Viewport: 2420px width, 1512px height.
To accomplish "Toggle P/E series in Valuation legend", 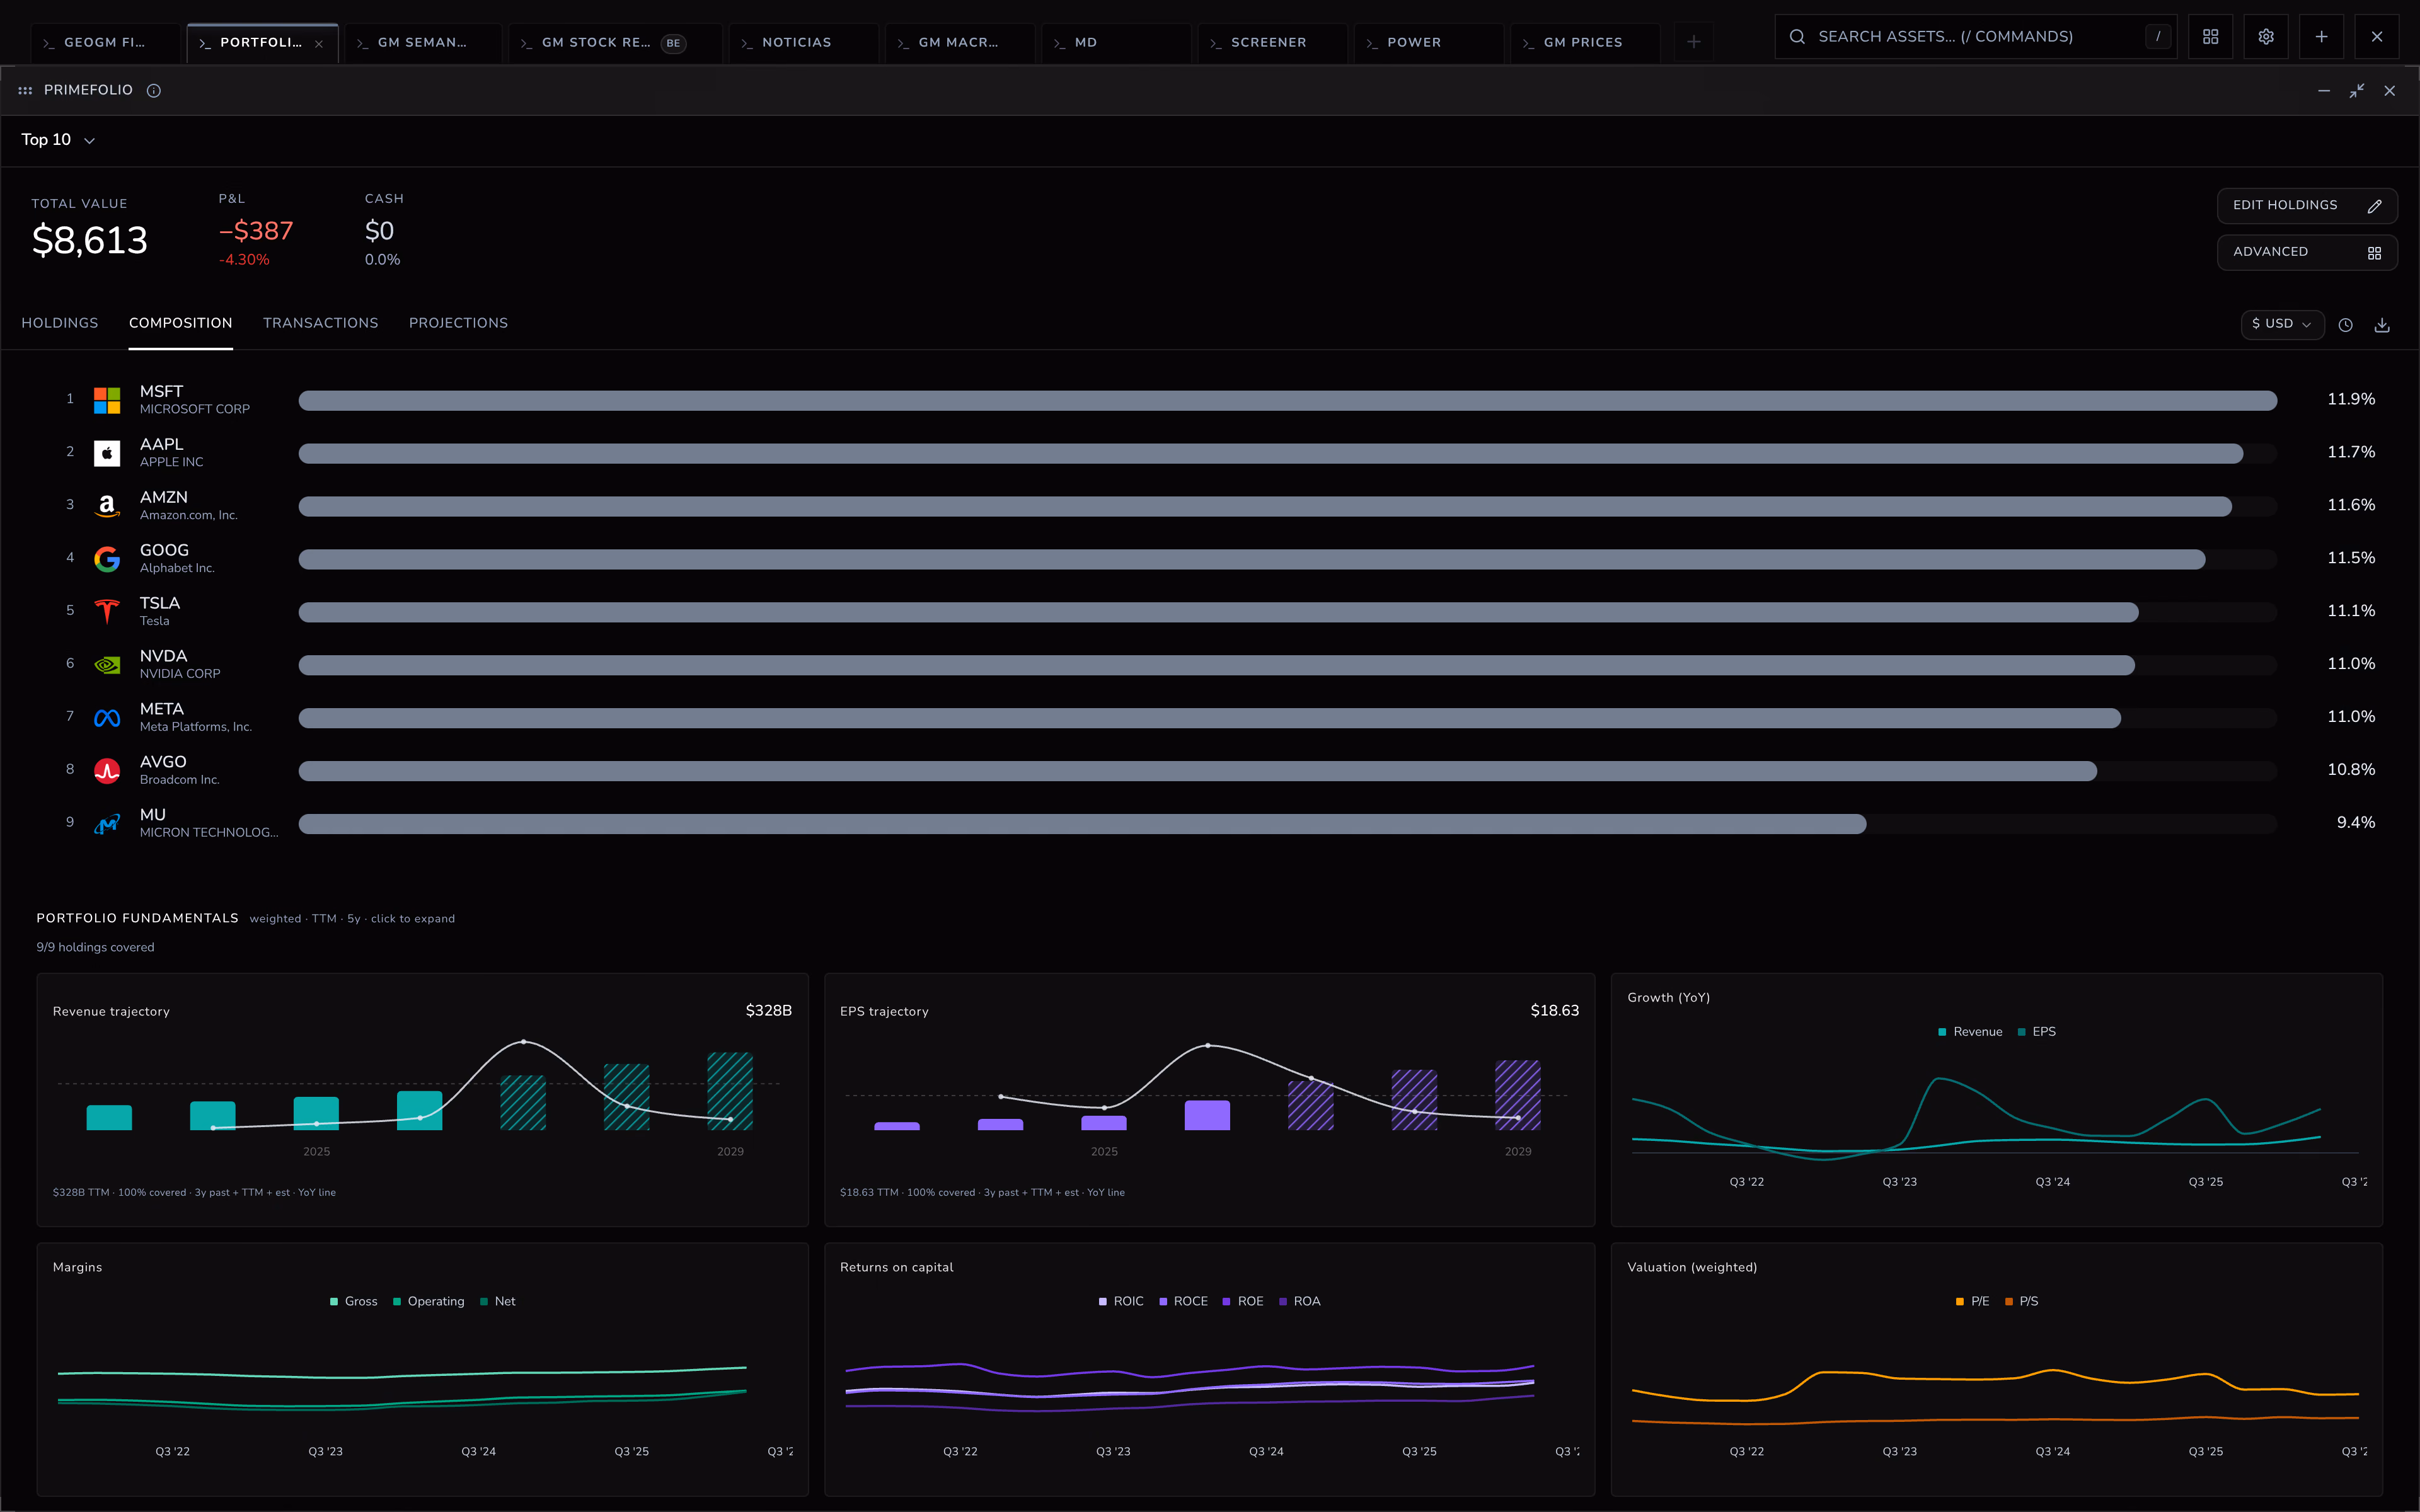I will click(1972, 1301).
